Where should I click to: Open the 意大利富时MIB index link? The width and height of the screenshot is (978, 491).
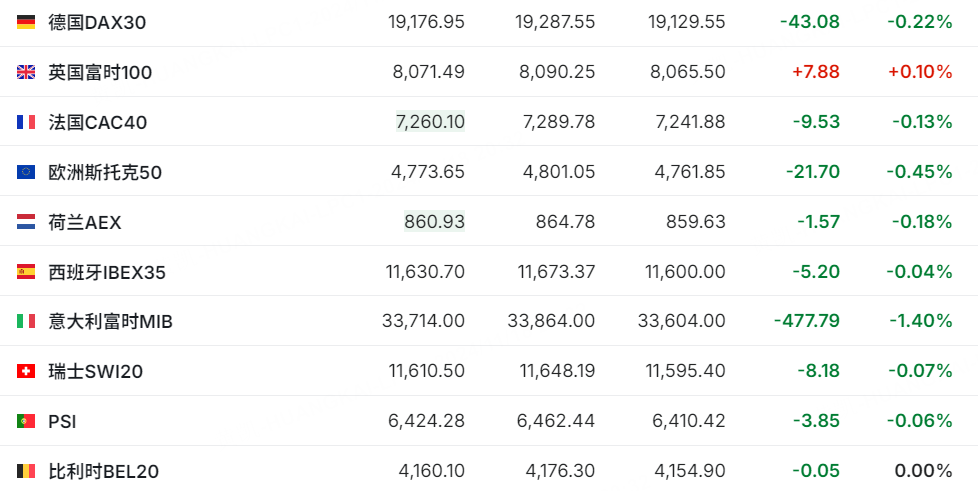pyautogui.click(x=110, y=321)
